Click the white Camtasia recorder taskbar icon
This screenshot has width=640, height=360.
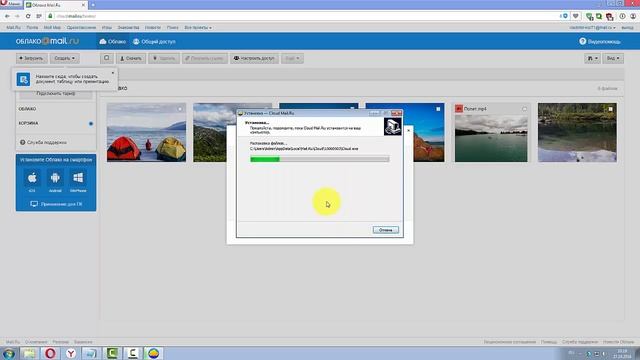click(133, 353)
